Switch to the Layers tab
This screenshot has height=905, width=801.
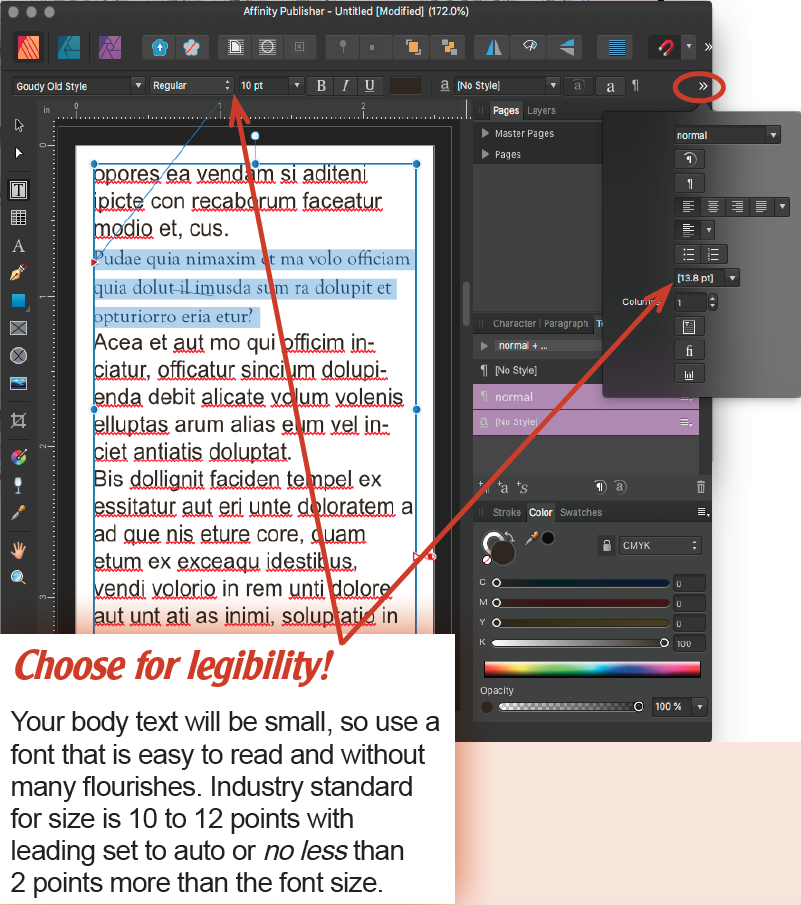541,111
